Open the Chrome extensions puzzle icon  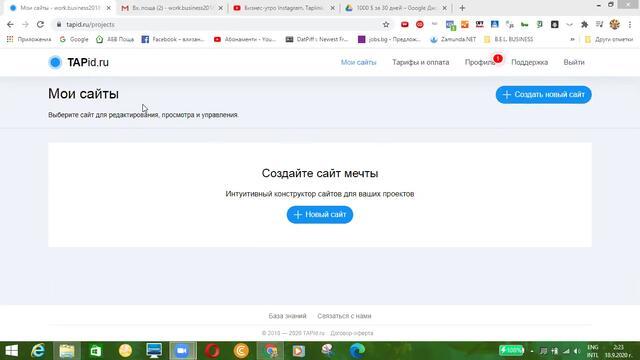tap(584, 24)
